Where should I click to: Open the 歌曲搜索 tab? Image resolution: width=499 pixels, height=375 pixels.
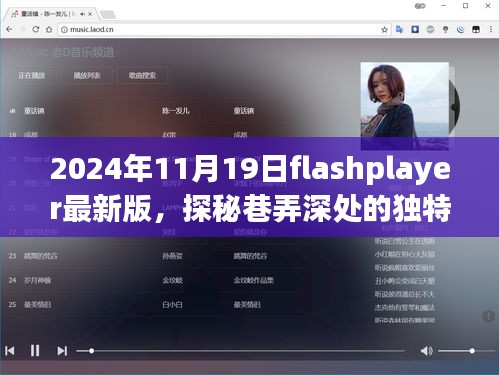142,76
